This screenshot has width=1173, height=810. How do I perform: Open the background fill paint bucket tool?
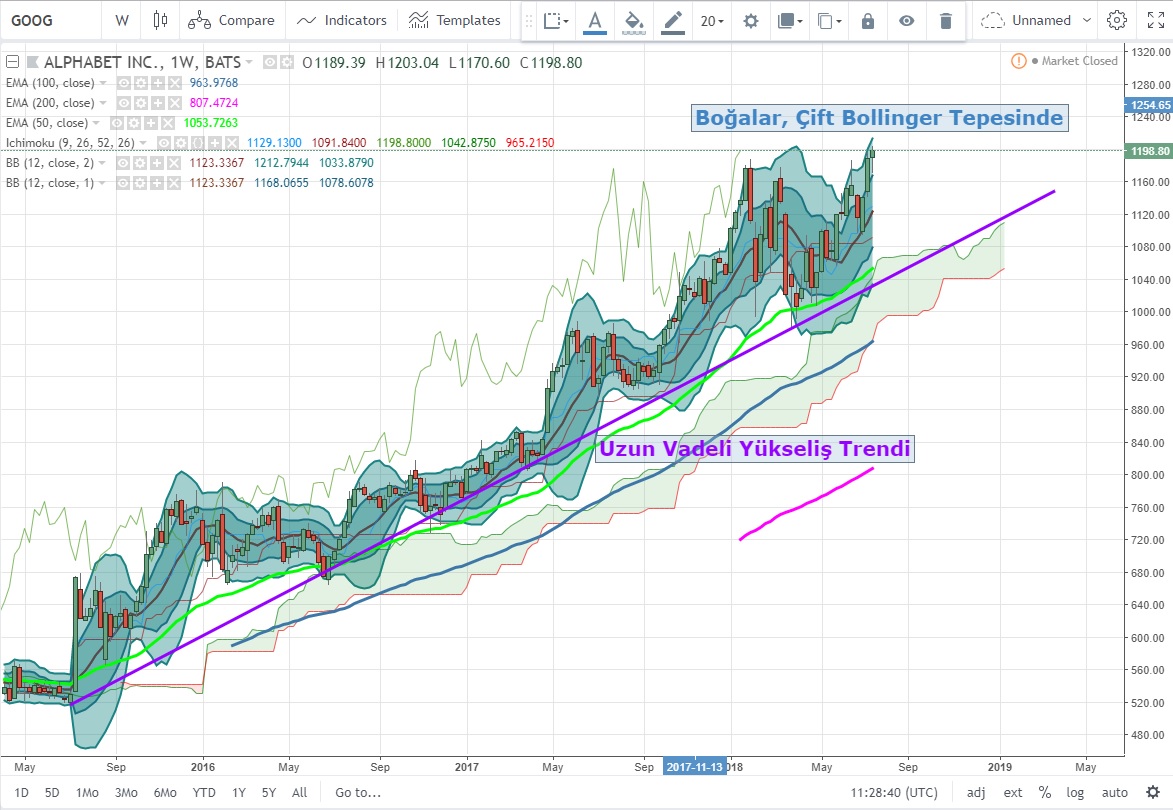632,20
